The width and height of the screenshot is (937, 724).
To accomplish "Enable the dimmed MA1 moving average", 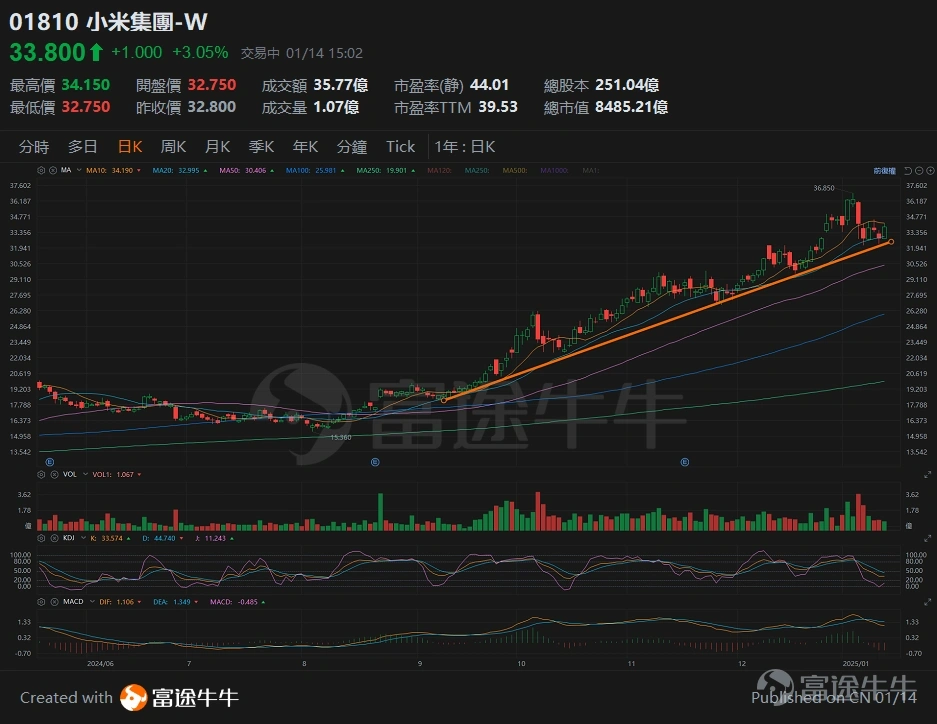I will (x=590, y=170).
